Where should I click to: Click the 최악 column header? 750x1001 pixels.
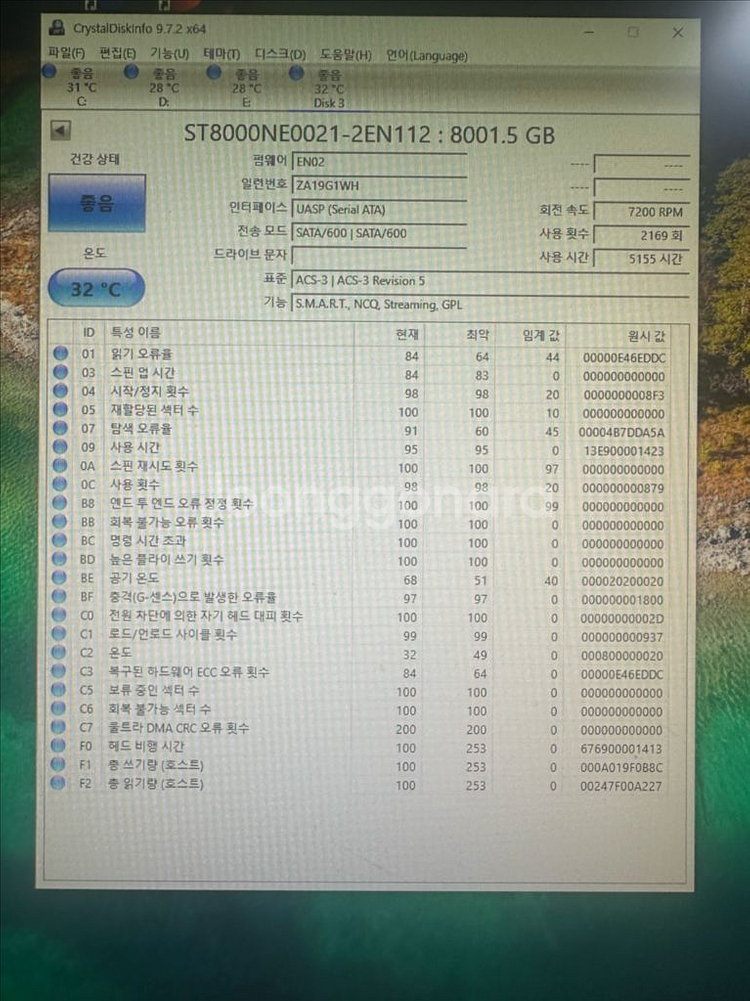click(x=461, y=335)
